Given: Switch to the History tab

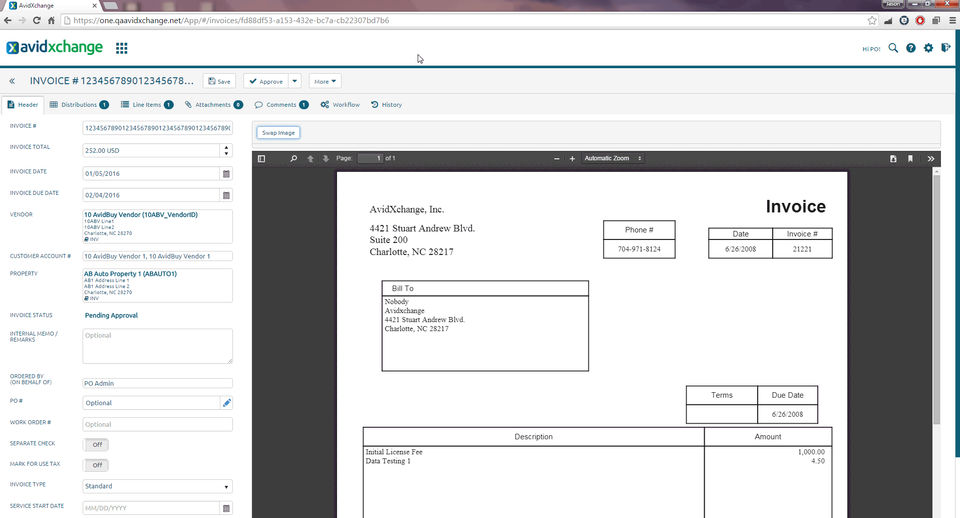Looking at the screenshot, I should point(386,105).
